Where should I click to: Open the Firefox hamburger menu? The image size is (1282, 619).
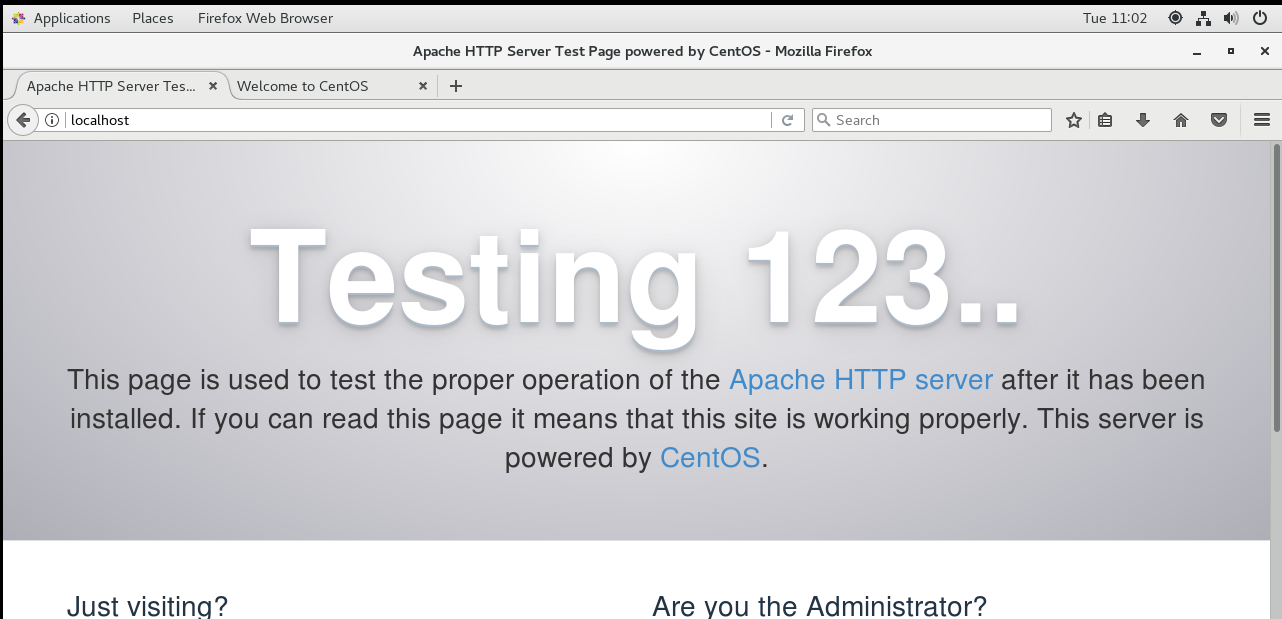[x=1261, y=120]
